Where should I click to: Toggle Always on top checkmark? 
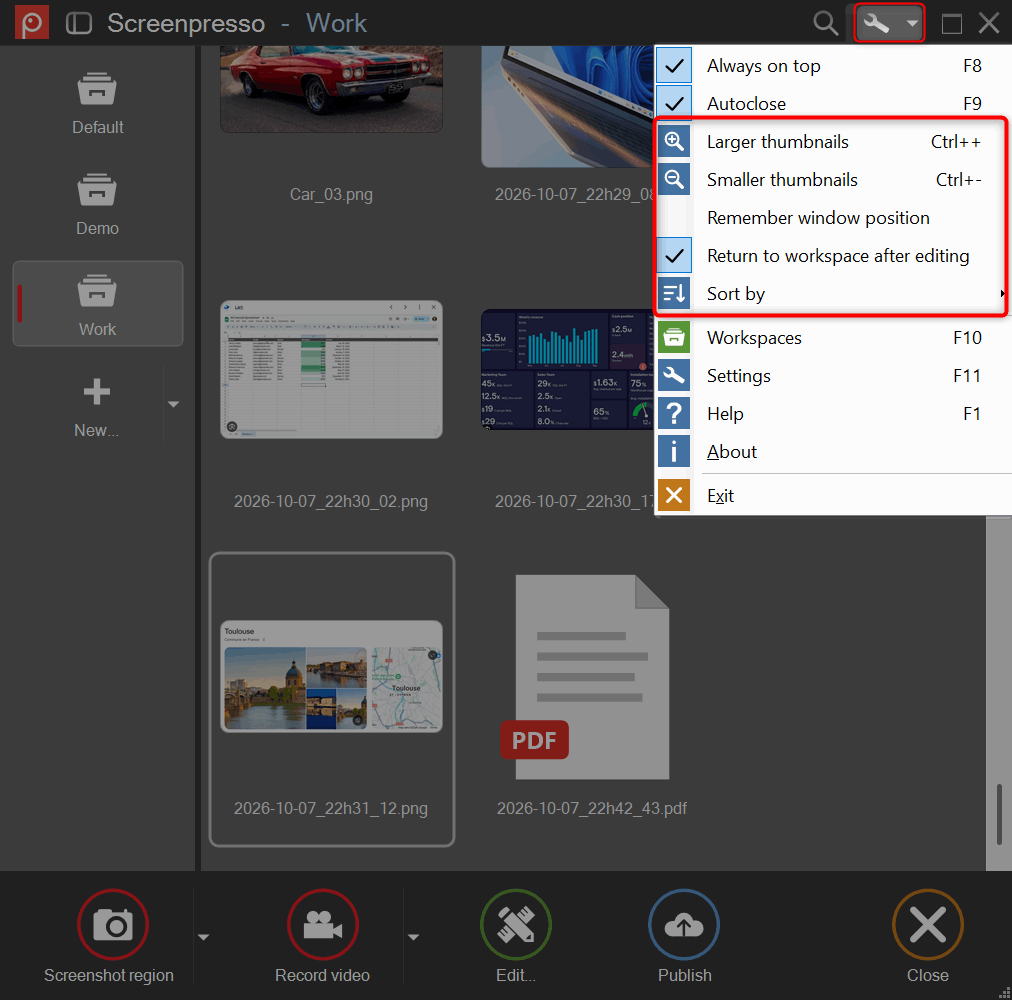(674, 65)
